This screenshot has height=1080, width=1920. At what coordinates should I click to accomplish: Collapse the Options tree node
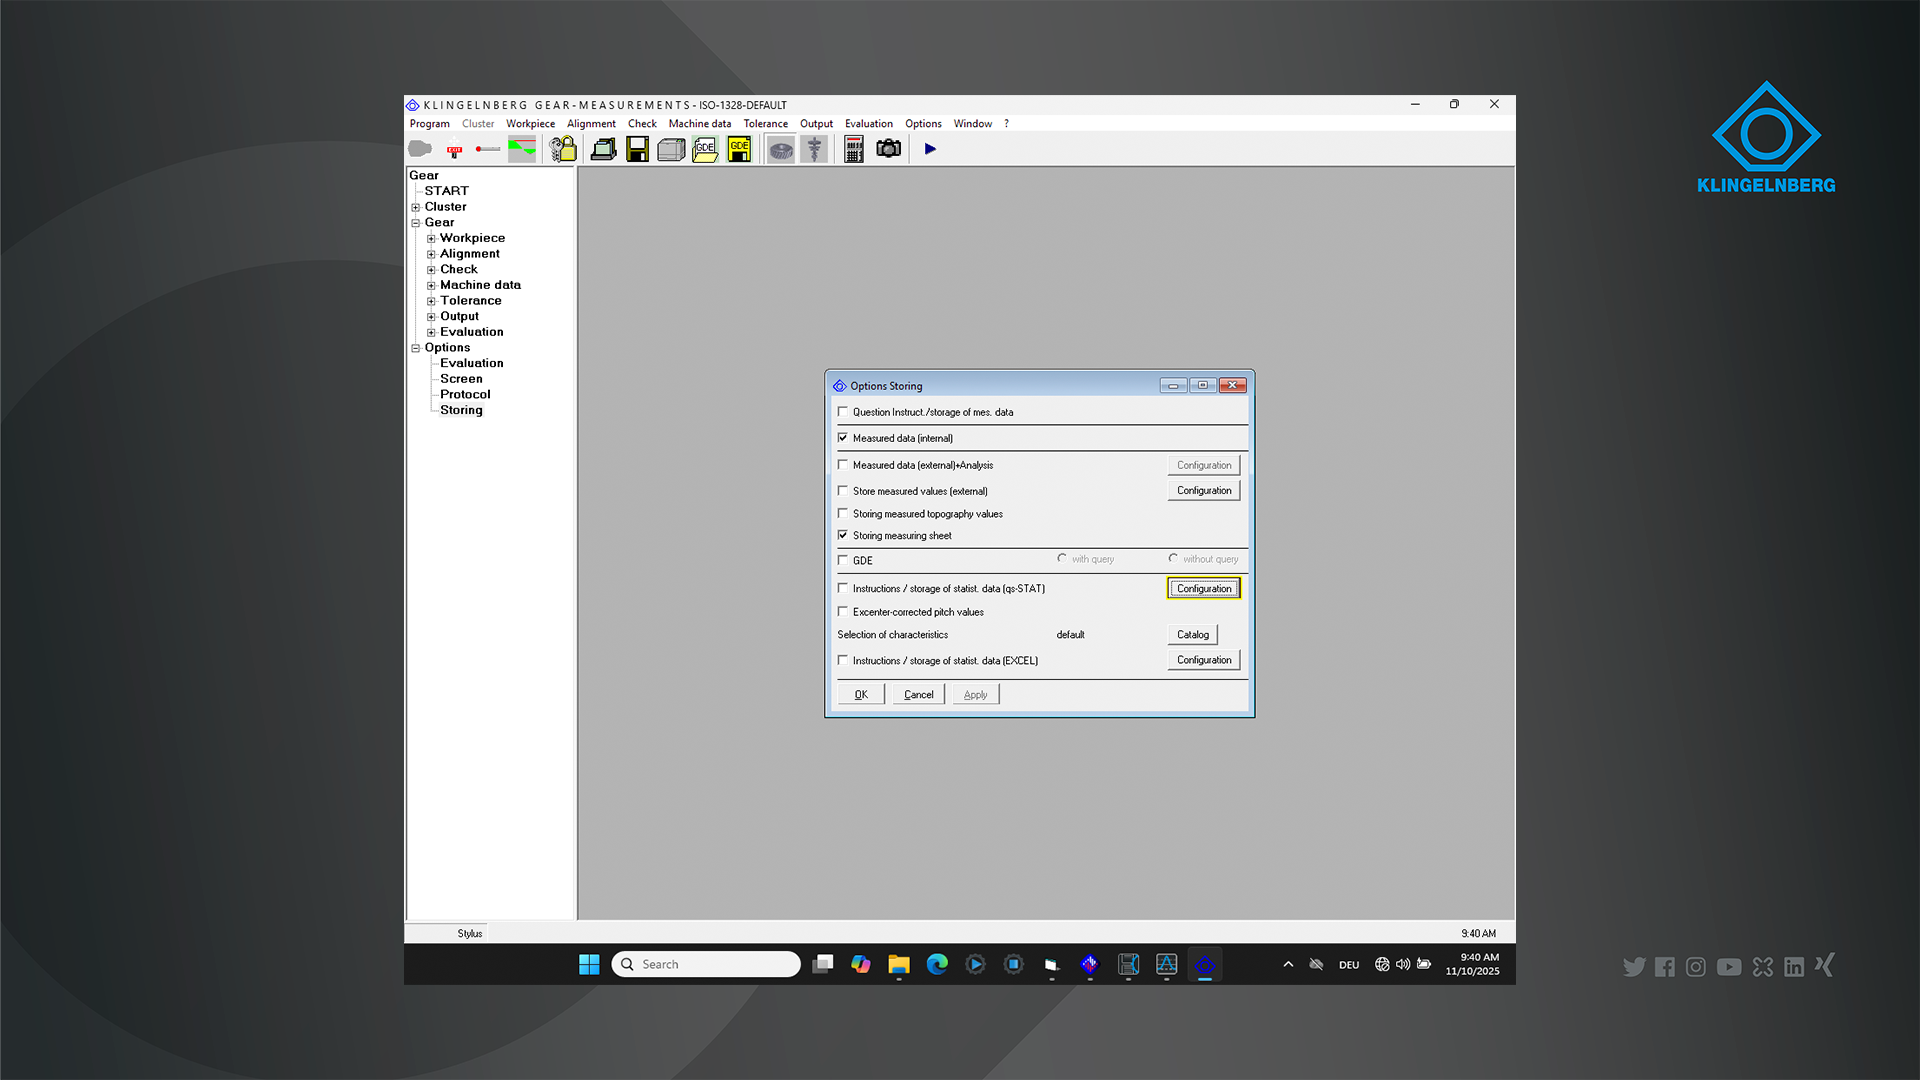point(416,348)
